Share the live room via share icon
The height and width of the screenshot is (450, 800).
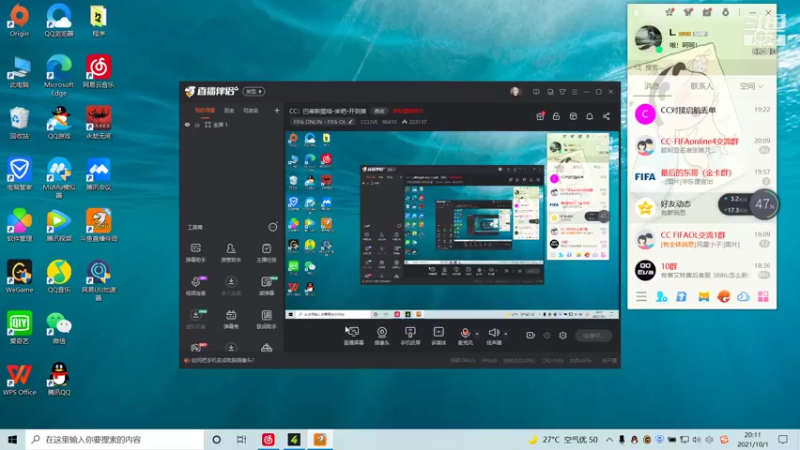pyautogui.click(x=606, y=116)
